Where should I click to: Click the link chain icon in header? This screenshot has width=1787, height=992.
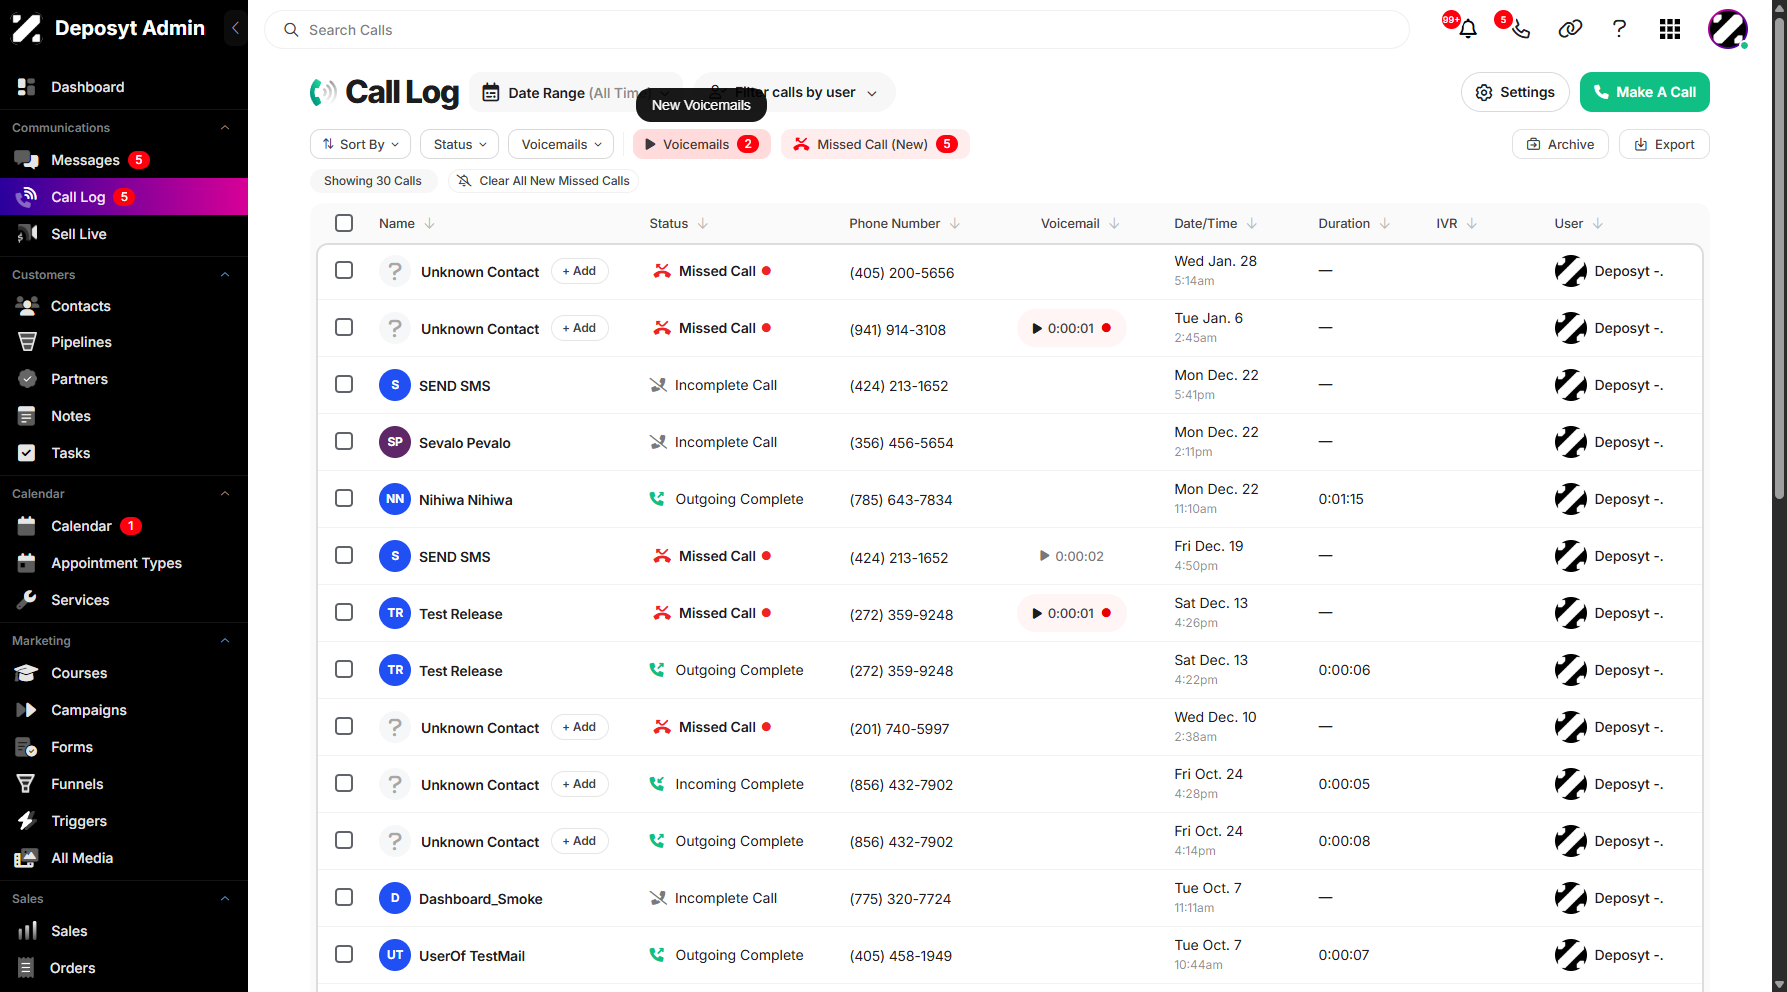pos(1570,29)
